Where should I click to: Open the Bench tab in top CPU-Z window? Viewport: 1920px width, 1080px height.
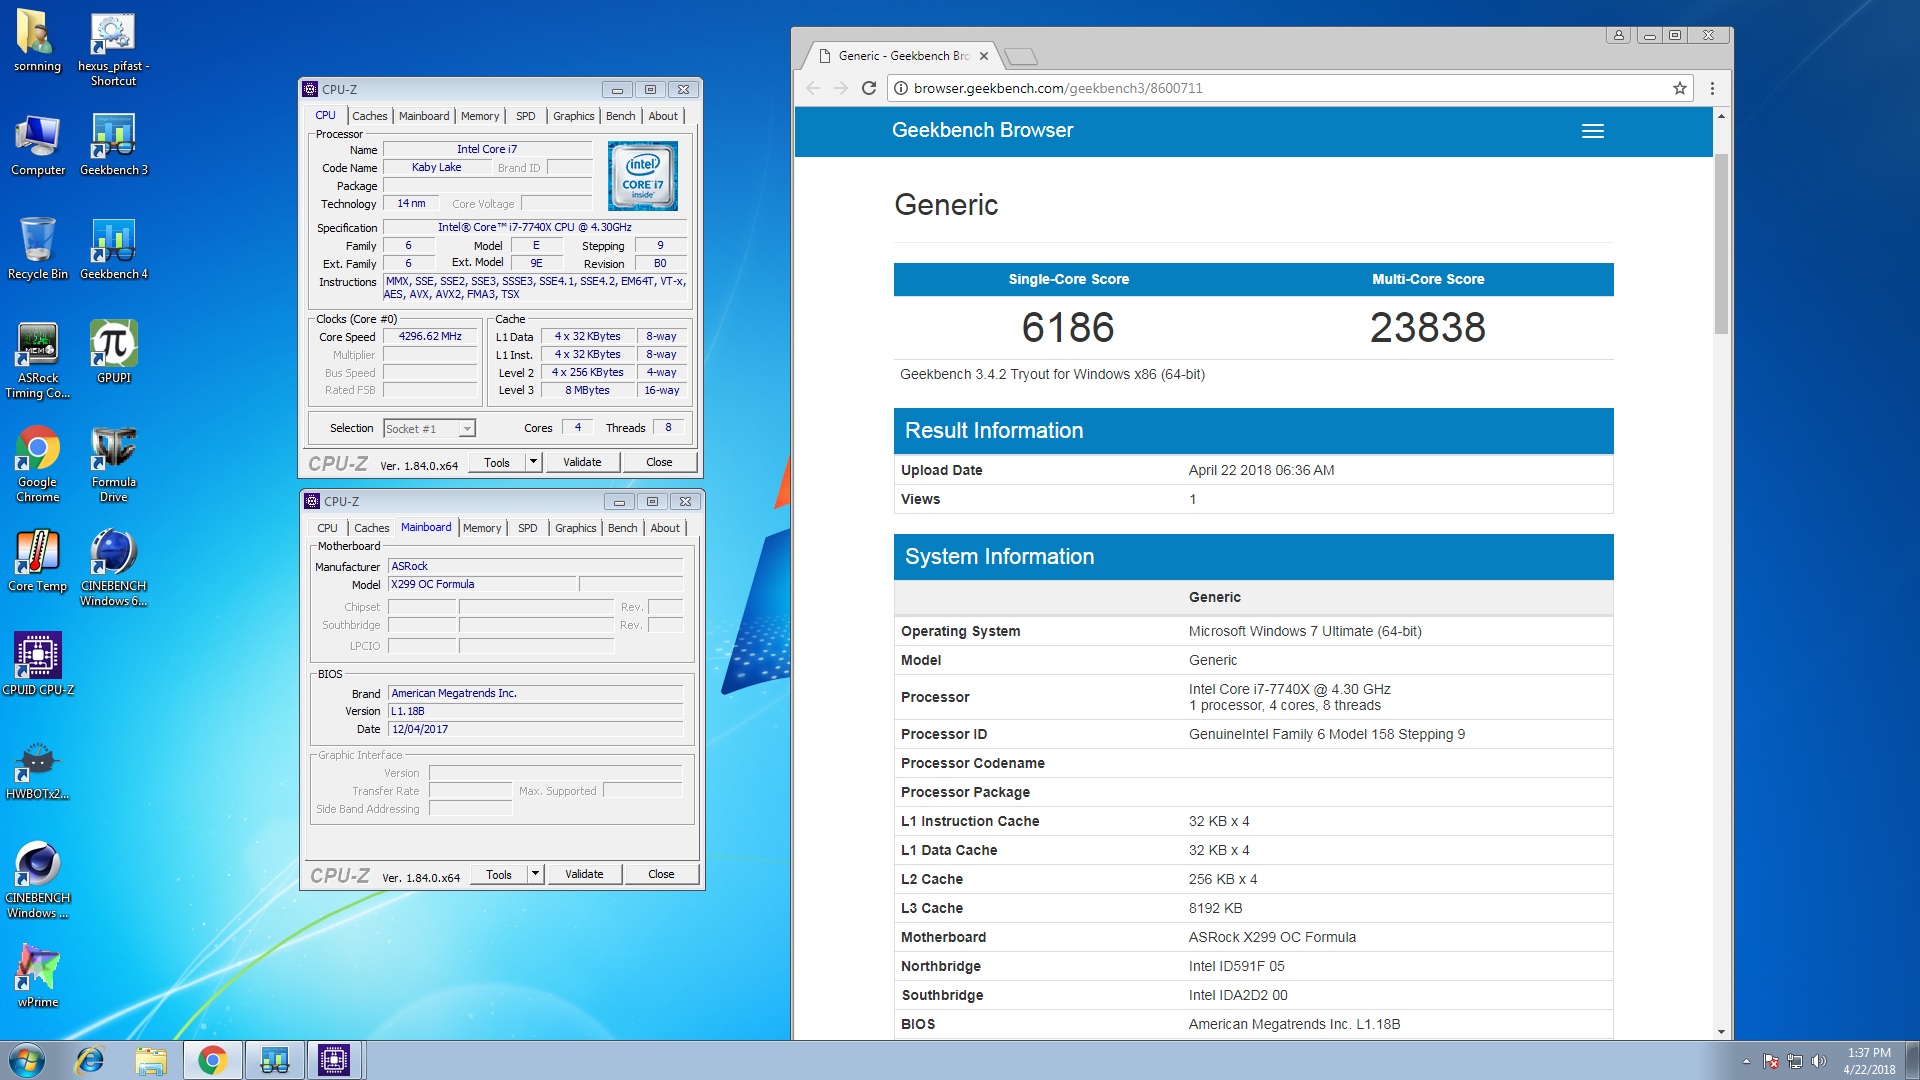click(620, 116)
